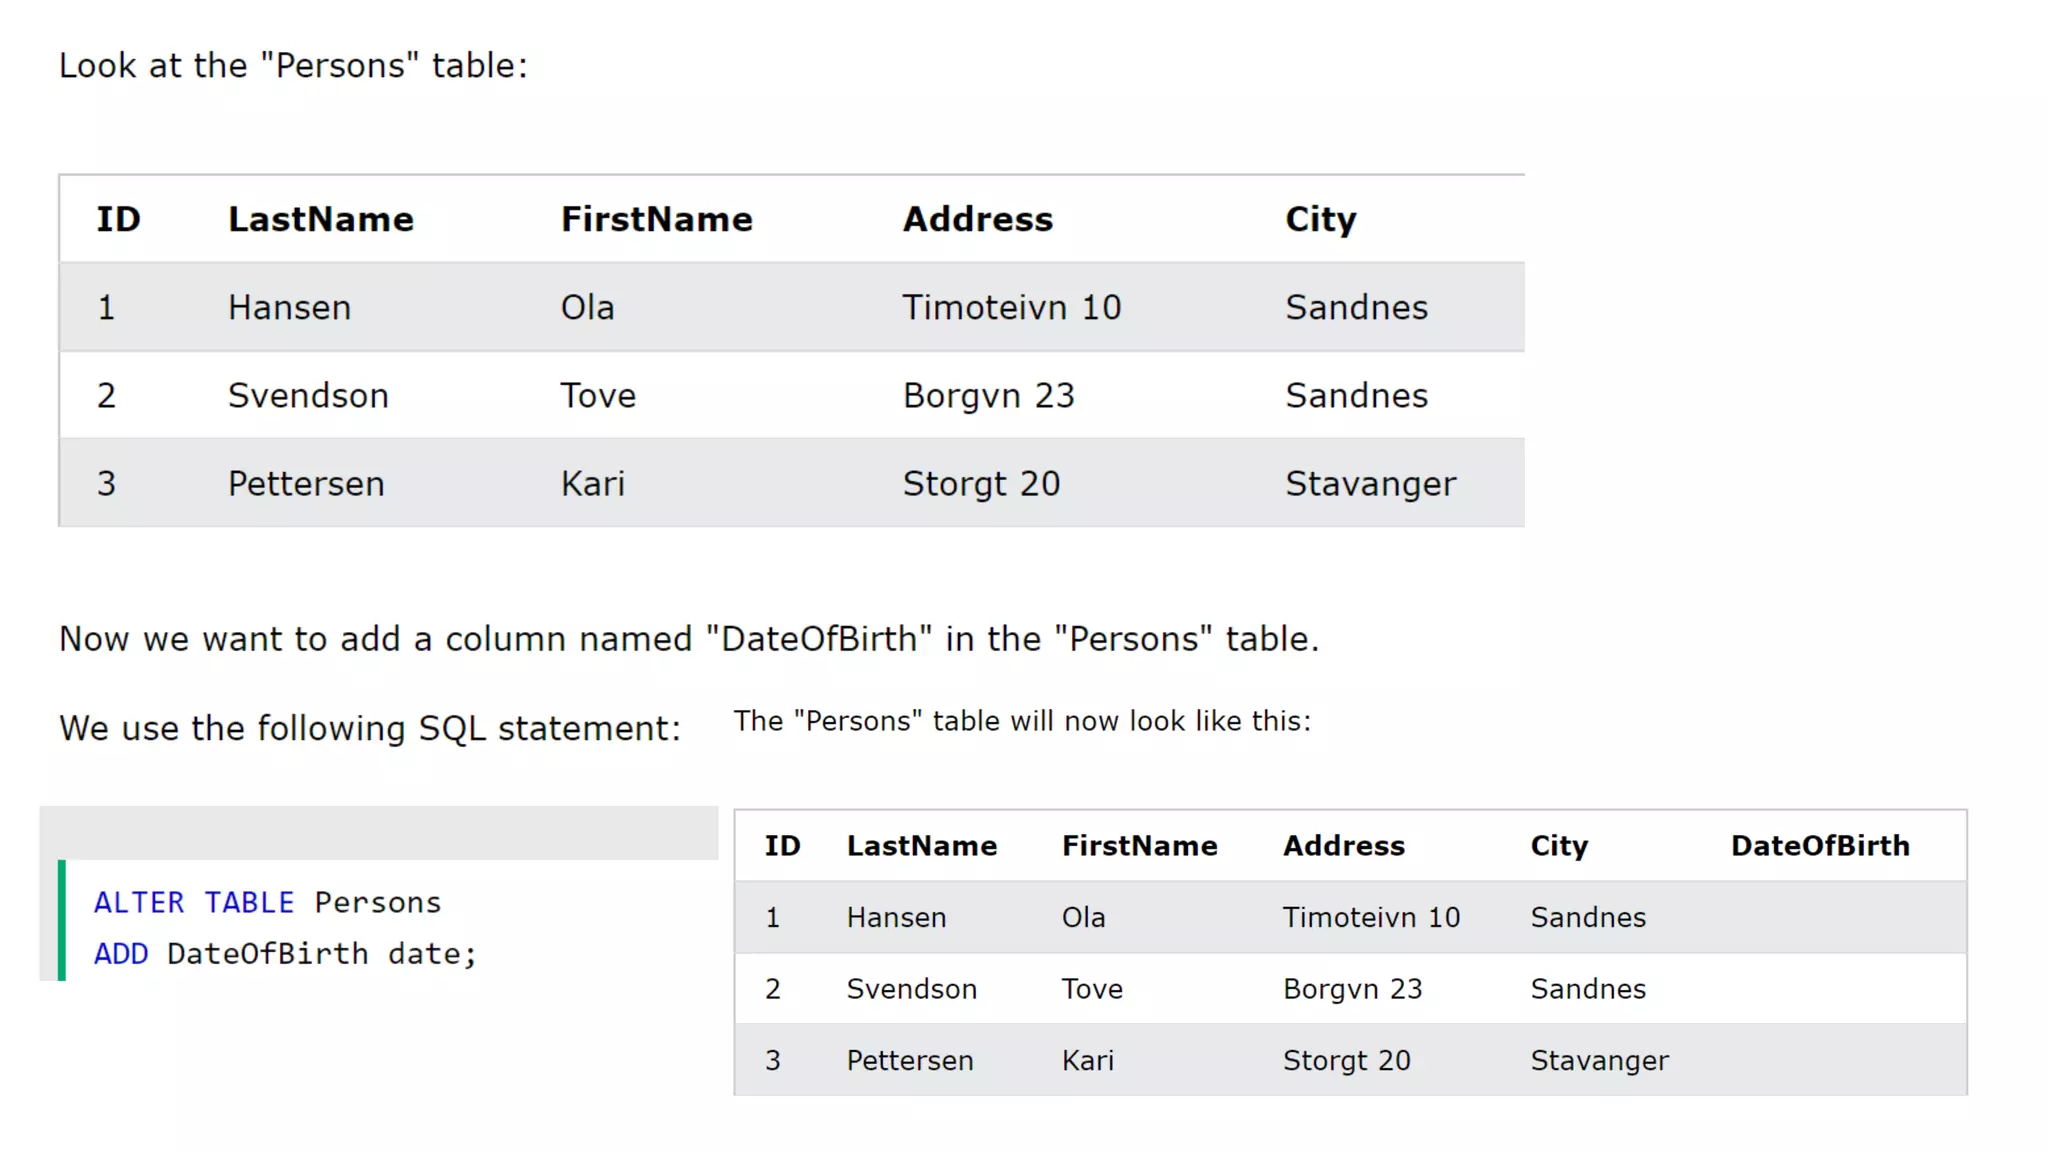The image size is (2048, 1152).
Task: Click the DateOfBirth column header
Action: [1820, 846]
